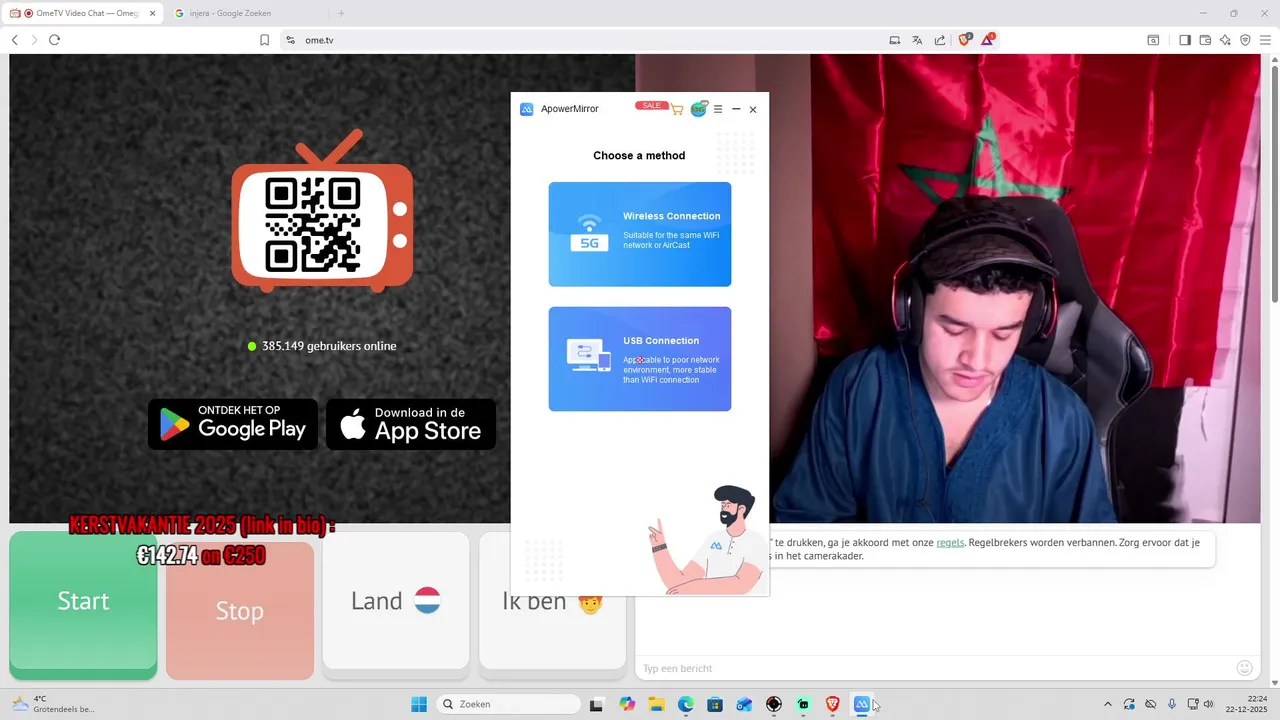Open the Brave Rewards triangle icon

989,39
